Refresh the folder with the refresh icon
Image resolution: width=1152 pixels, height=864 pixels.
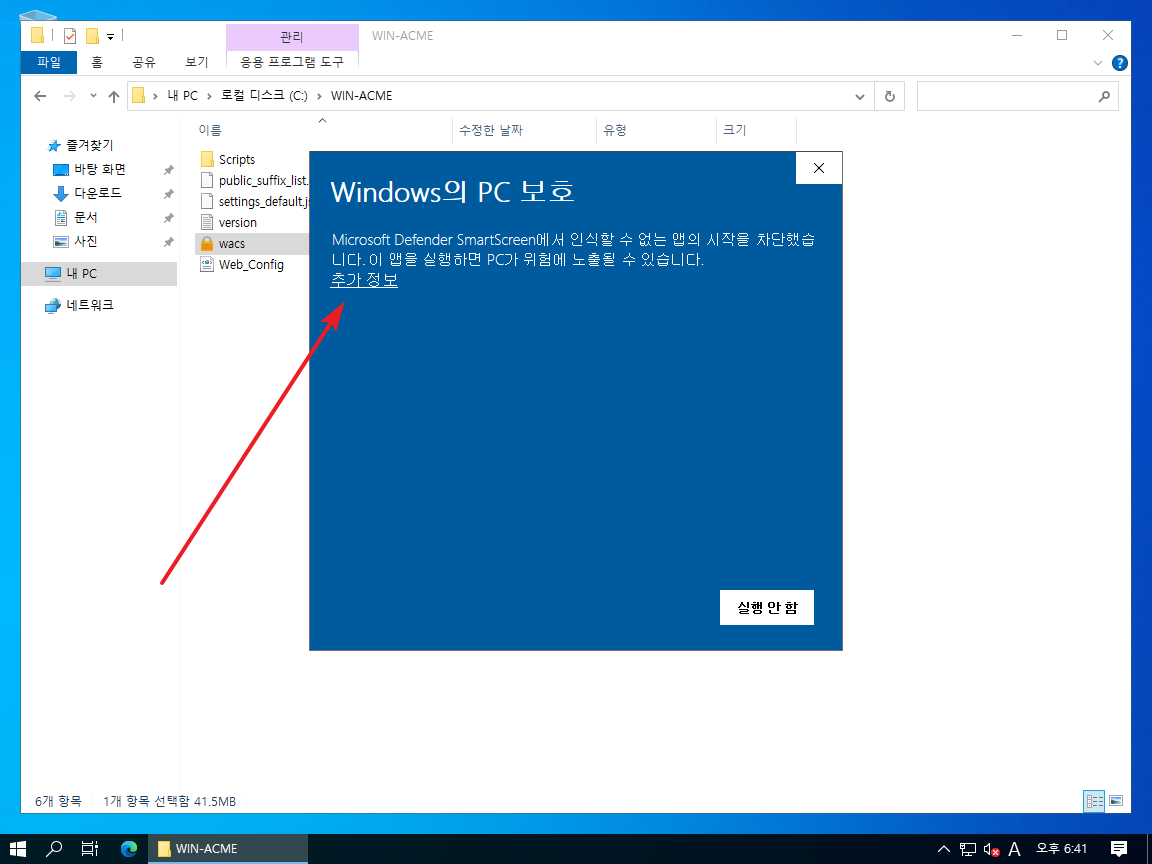click(890, 96)
